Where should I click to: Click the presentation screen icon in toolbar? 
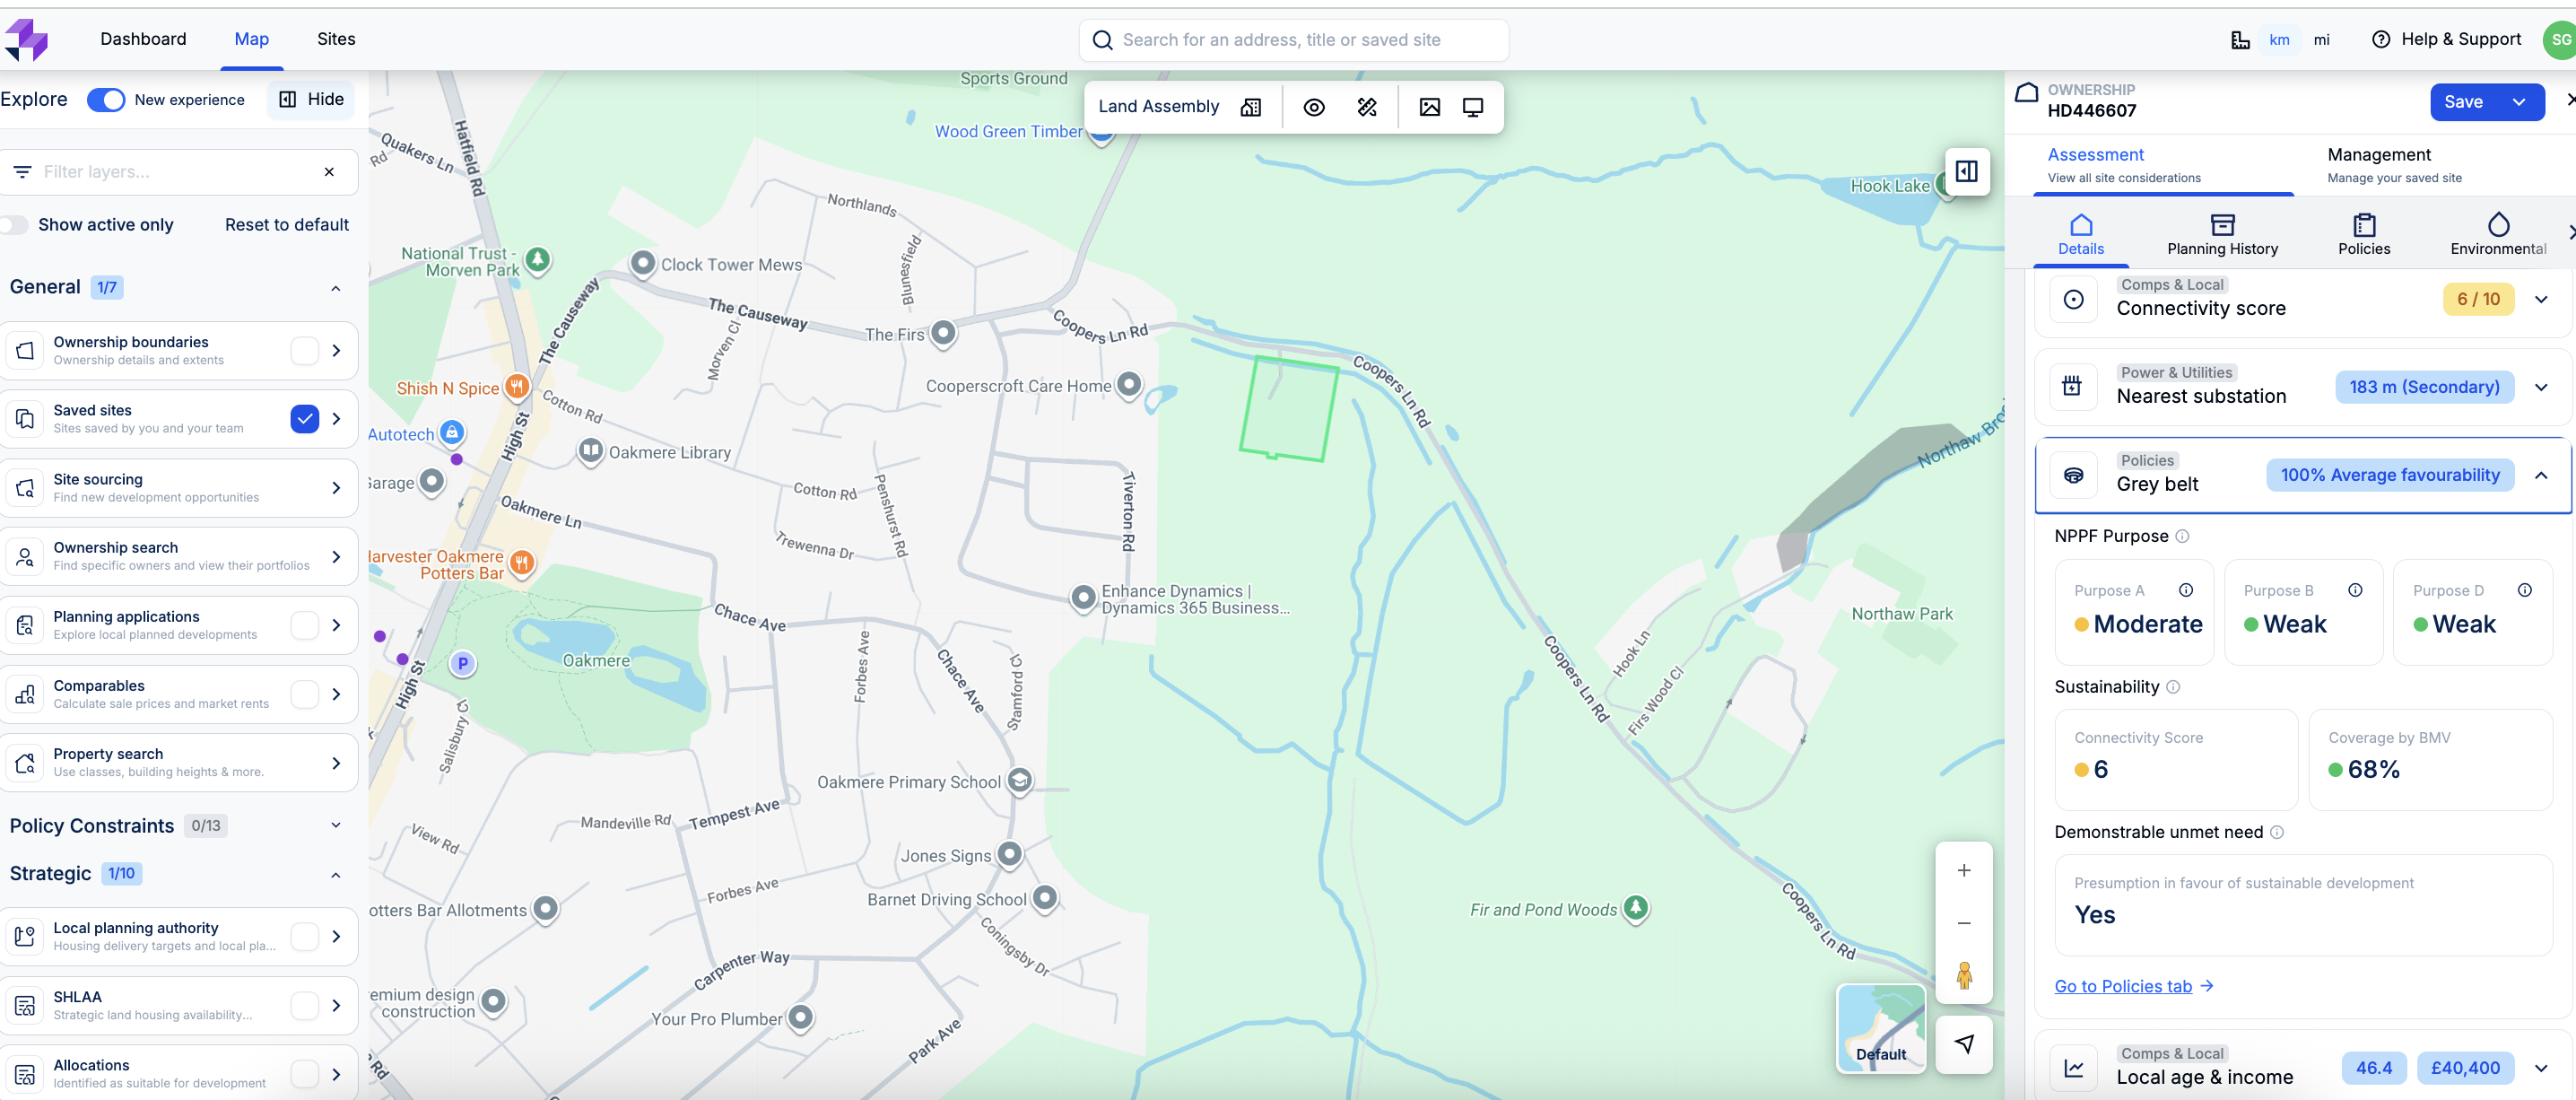pos(1473,107)
